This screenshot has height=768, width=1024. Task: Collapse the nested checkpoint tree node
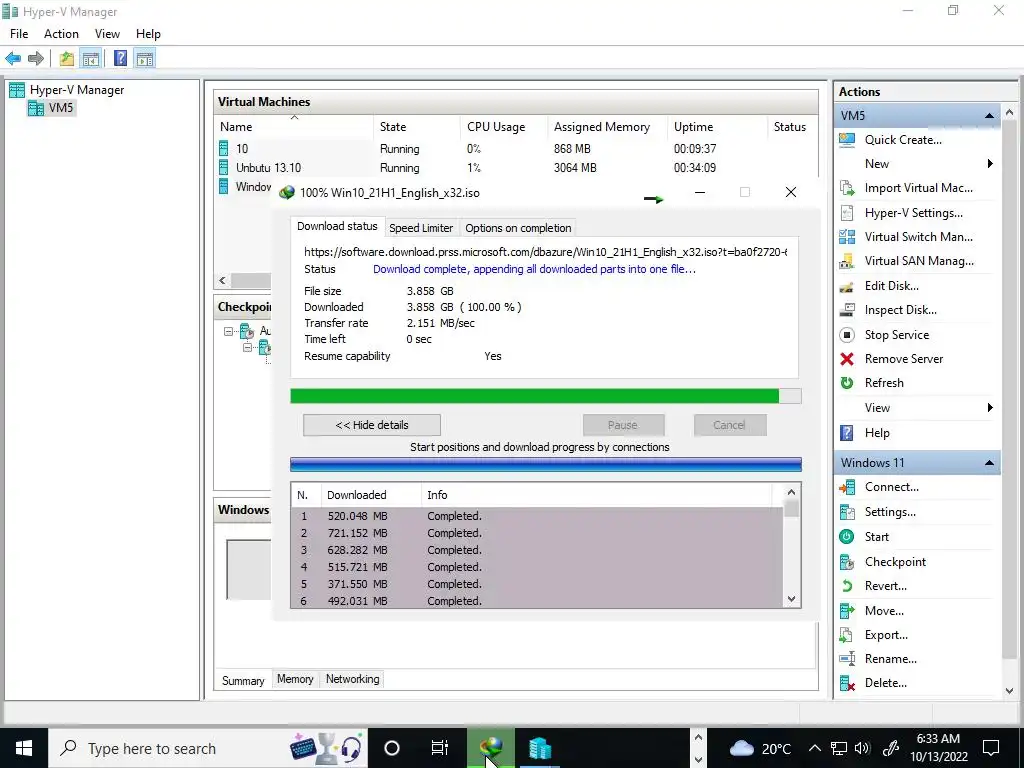(248, 348)
